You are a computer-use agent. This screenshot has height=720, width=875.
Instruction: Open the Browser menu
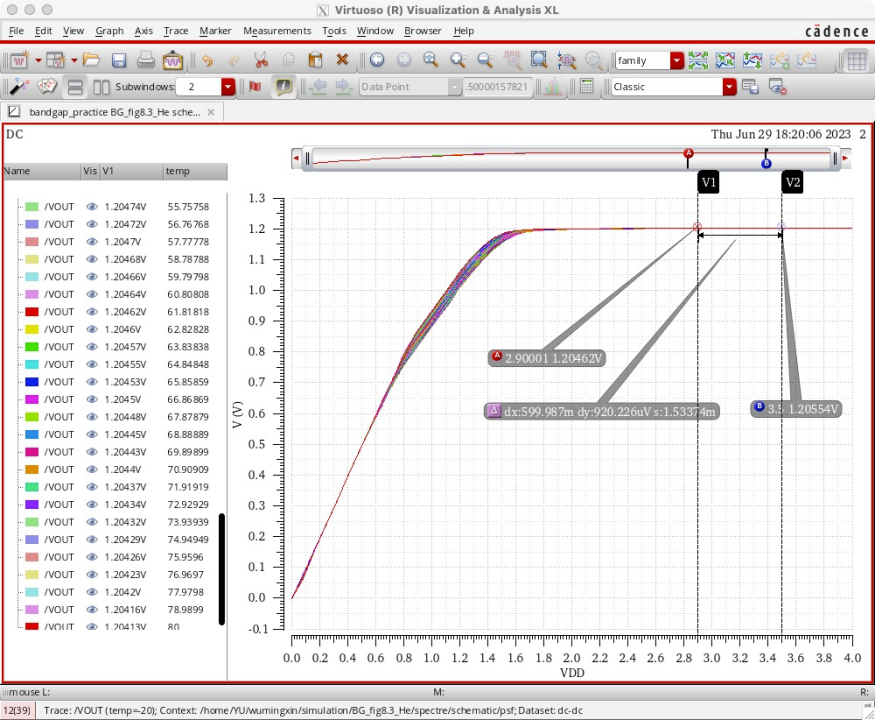tap(422, 31)
